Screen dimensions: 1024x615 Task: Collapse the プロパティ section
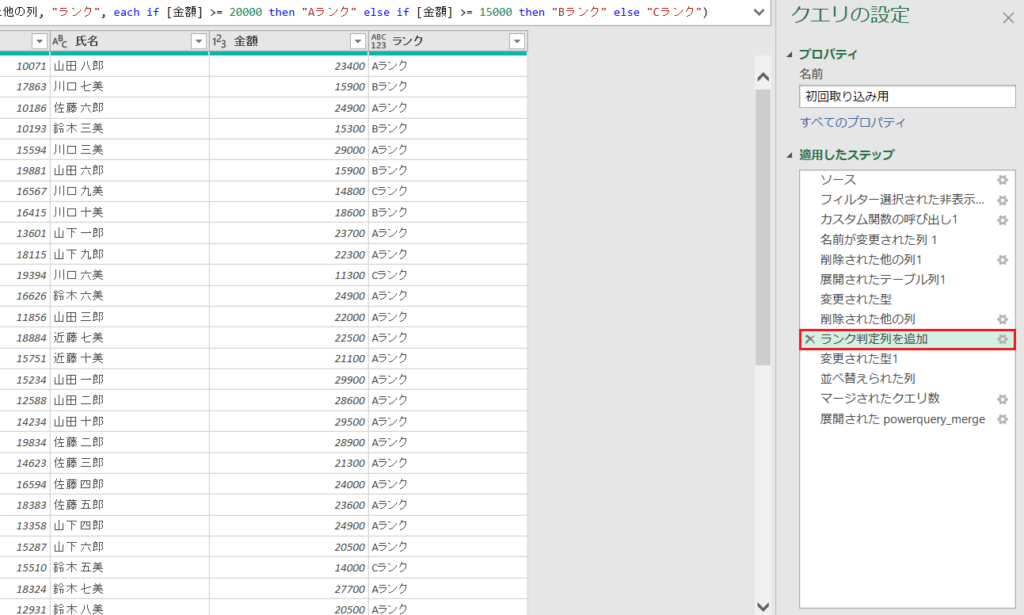[790, 53]
